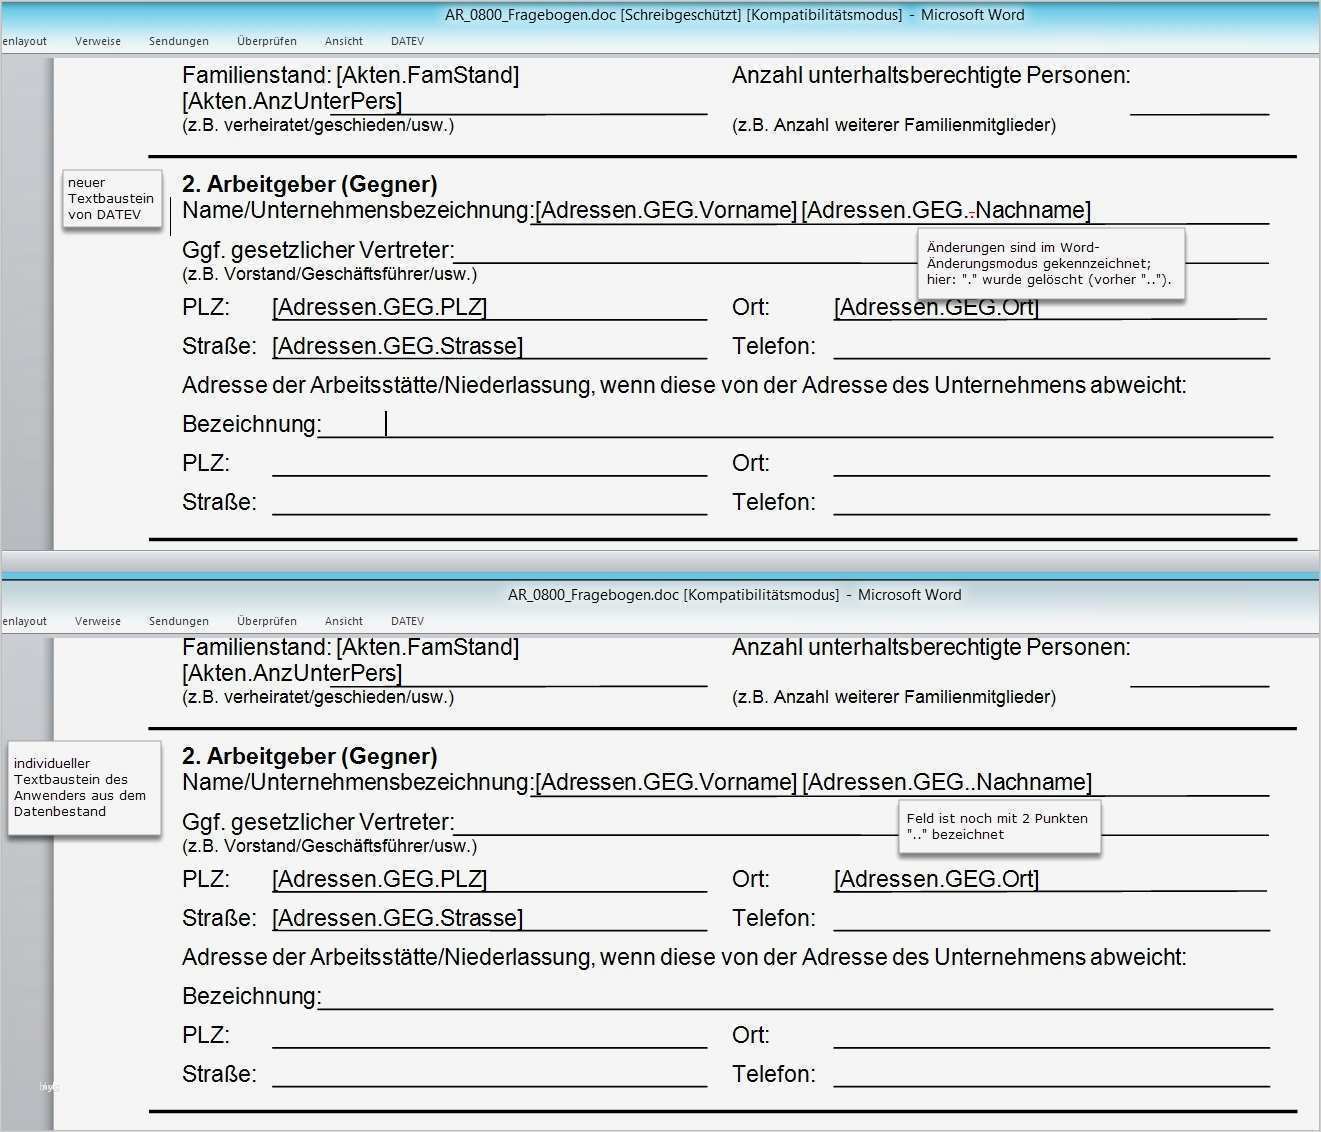Select the DATEV tab in the lower Word window
1321x1132 pixels.
pos(406,620)
